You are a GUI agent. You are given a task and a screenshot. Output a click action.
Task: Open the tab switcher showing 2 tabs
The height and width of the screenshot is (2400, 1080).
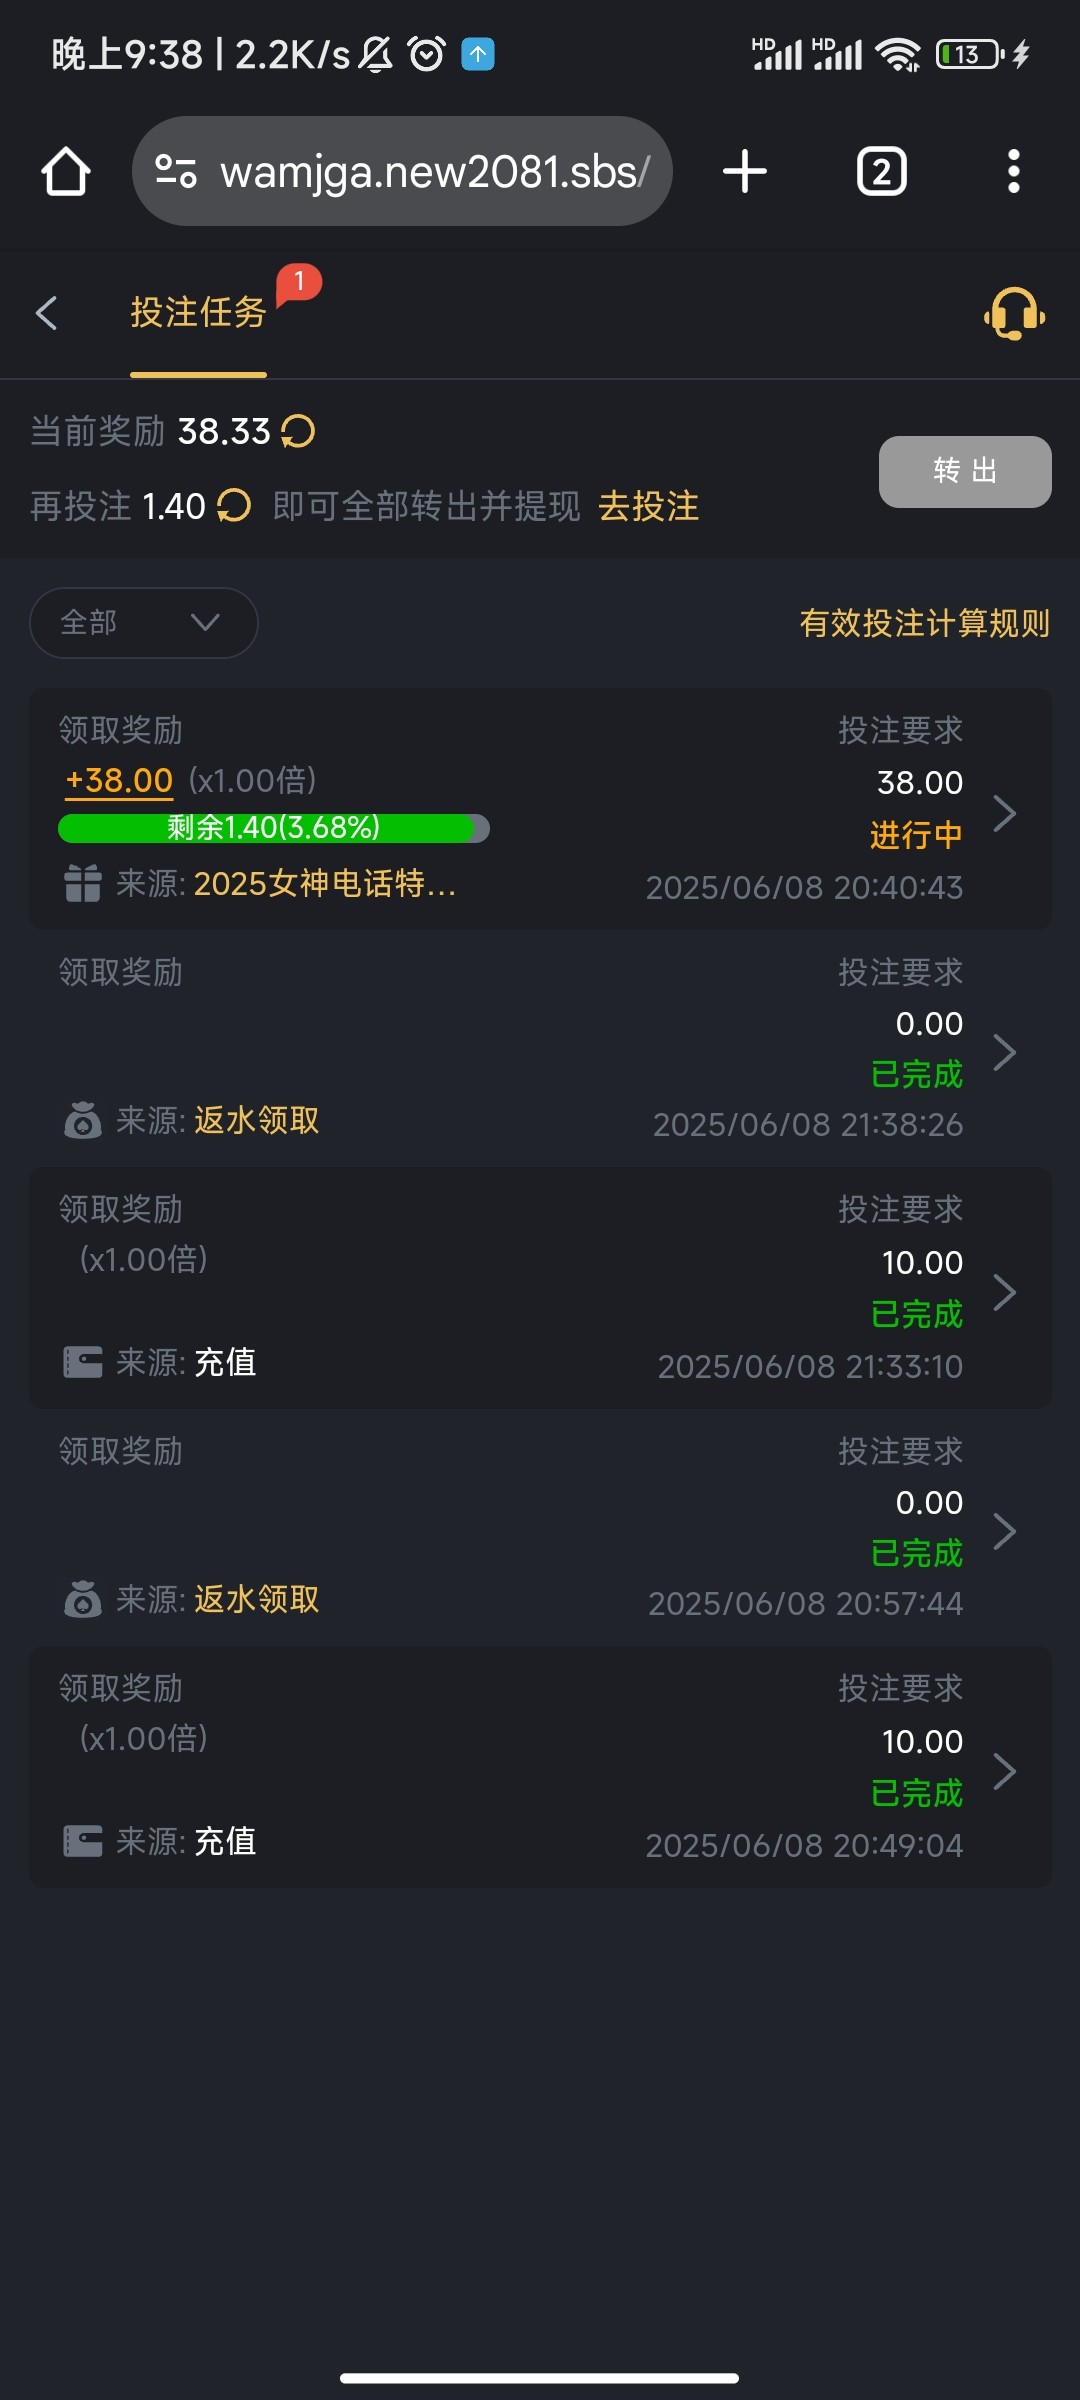(x=881, y=171)
